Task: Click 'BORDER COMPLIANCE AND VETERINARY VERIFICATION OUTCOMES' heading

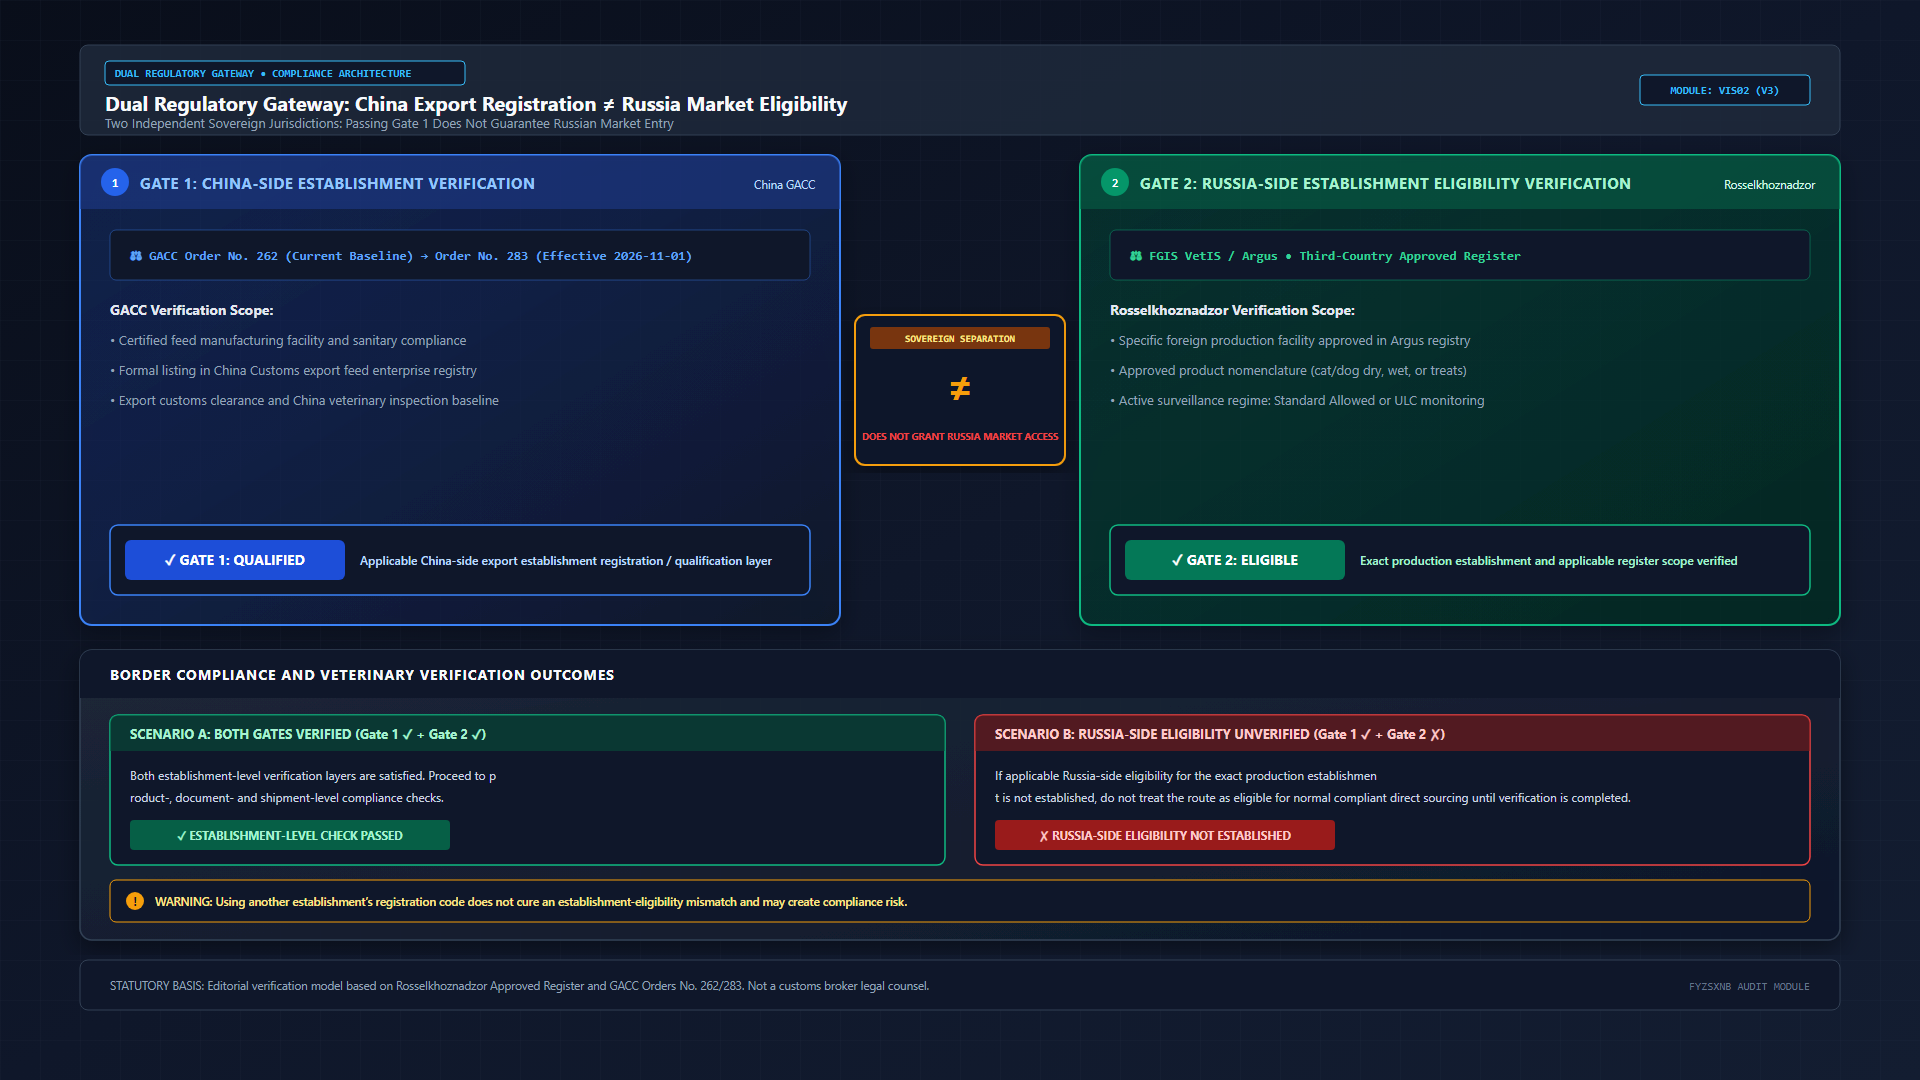Action: click(x=362, y=675)
